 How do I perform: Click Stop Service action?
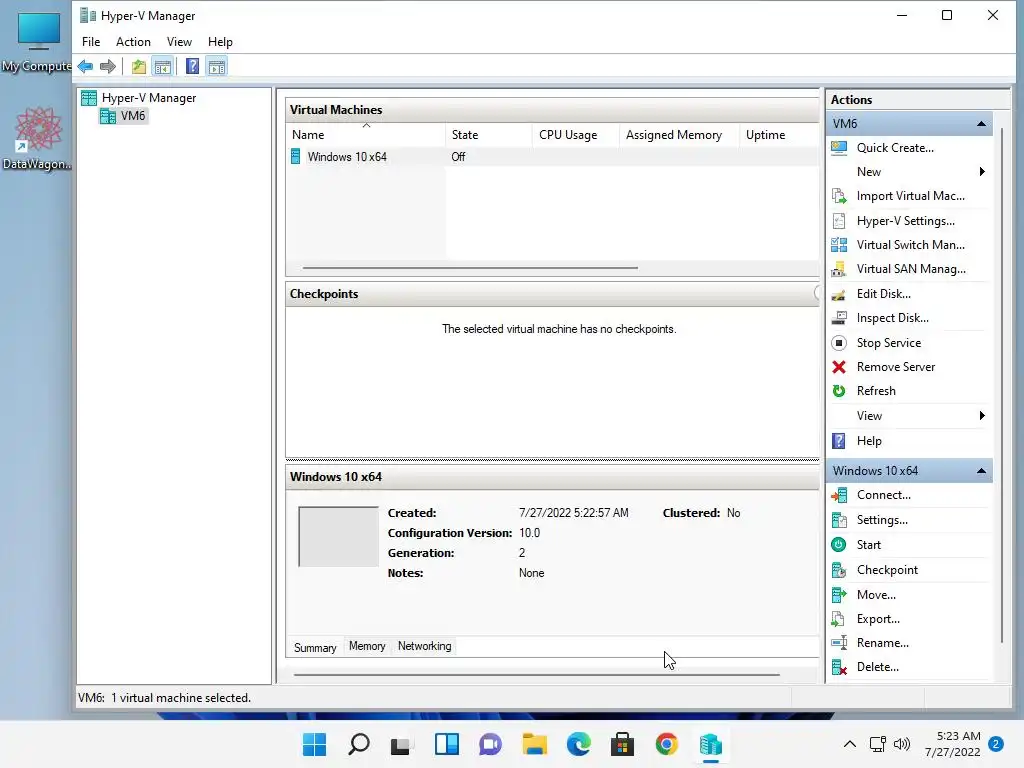coord(888,343)
